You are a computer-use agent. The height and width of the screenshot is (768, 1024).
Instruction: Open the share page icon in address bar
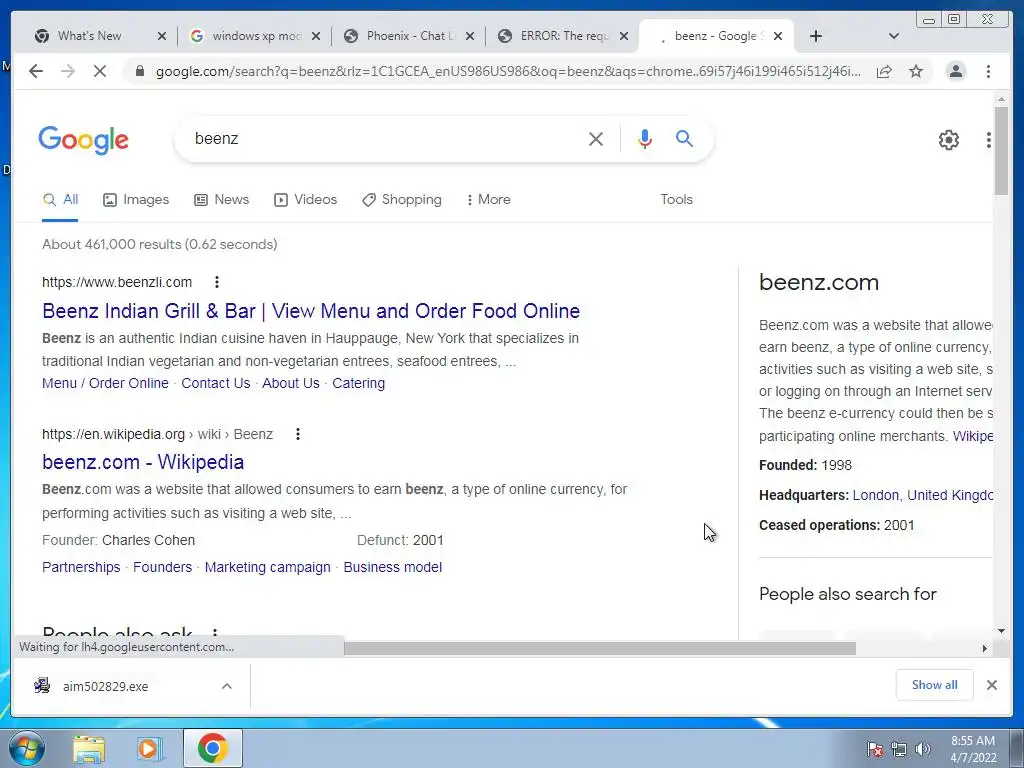[884, 71]
